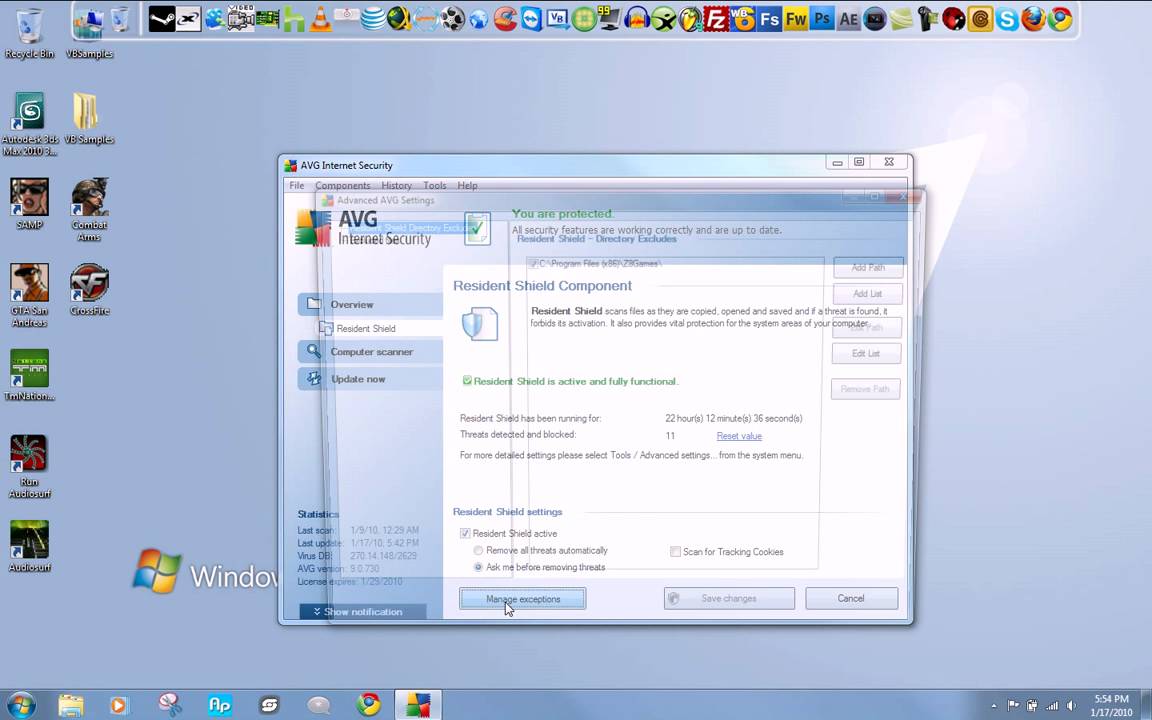Select Recycle Bin desktop icon

point(29,32)
